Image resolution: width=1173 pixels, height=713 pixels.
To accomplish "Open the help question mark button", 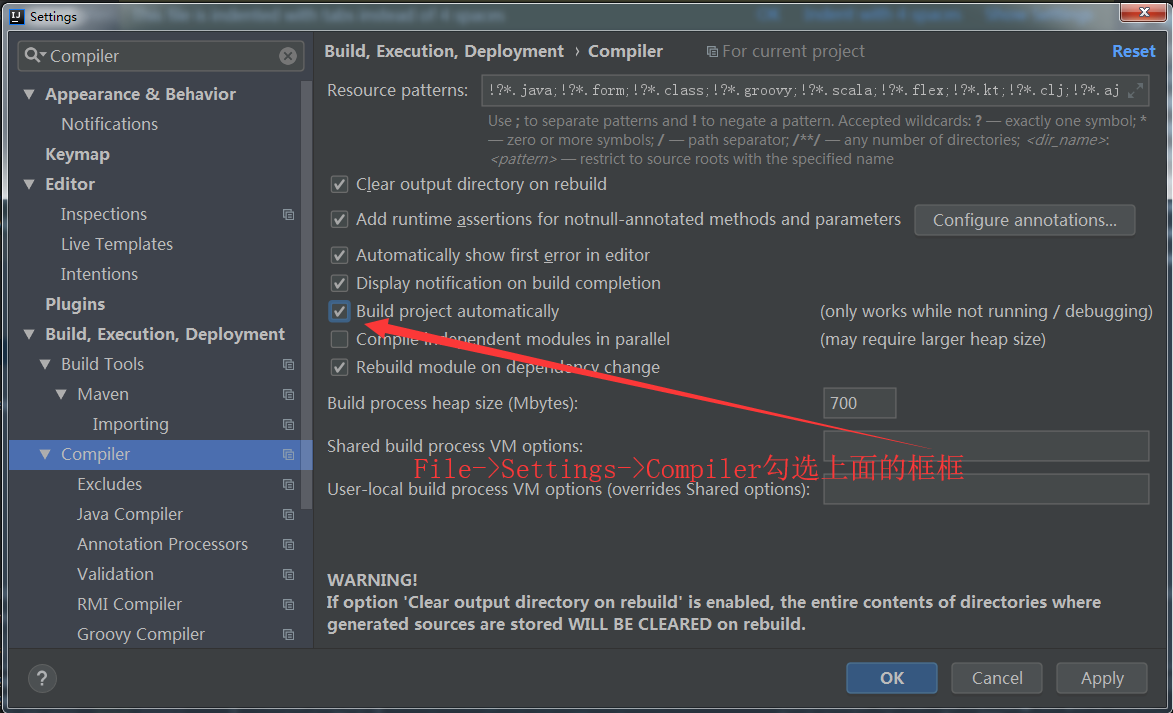I will click(42, 677).
